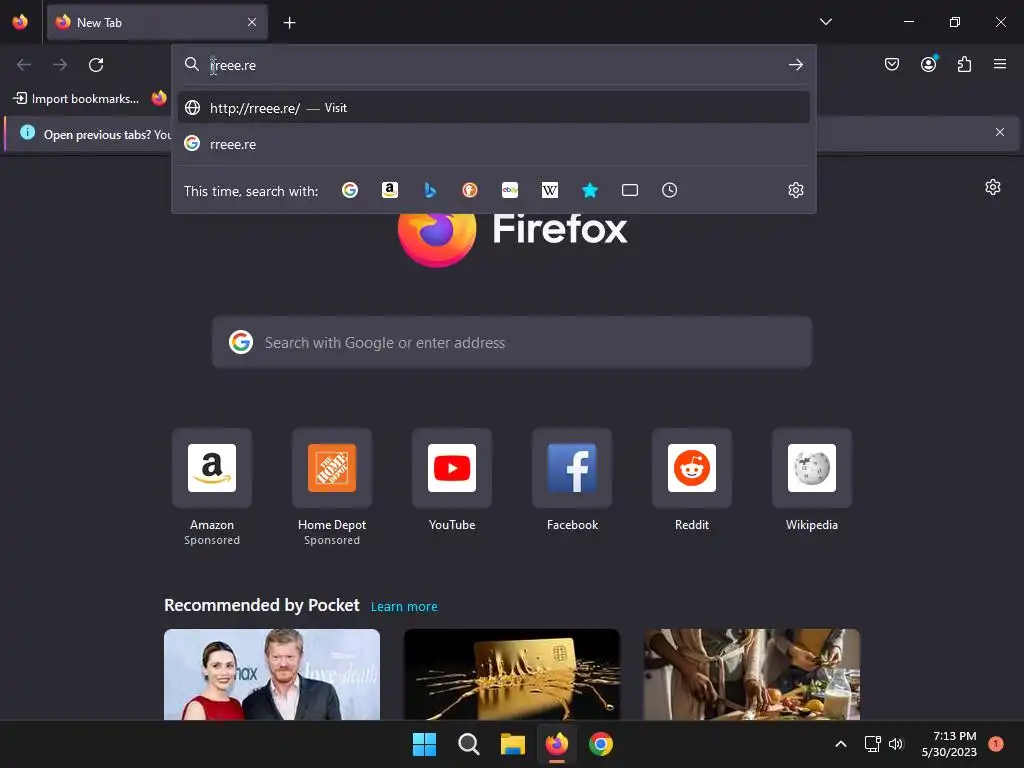Open Wikipedia shortcut tile

tap(812, 468)
